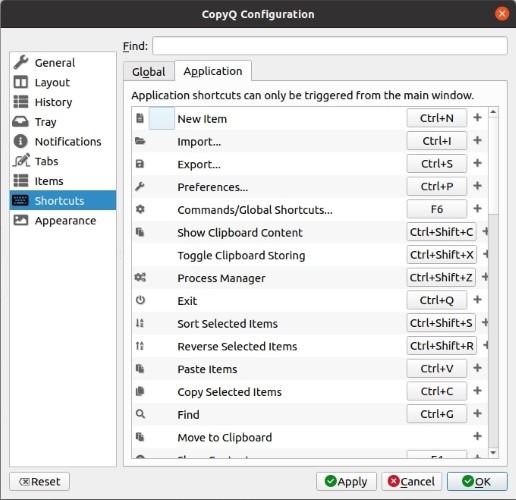Edit the Ctrl+Shift+X shortcut button

(x=442, y=255)
